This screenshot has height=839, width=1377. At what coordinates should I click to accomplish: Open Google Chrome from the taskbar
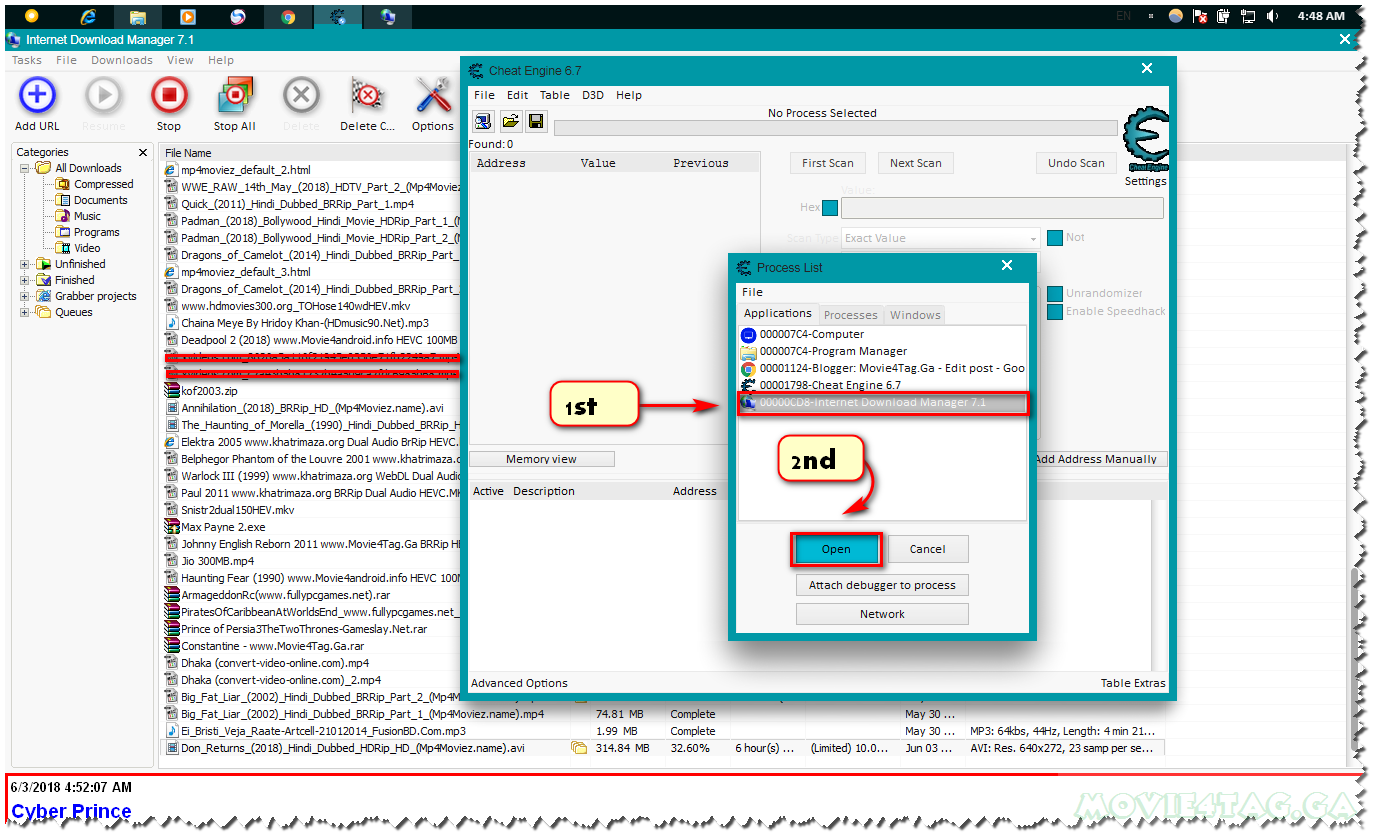[288, 16]
